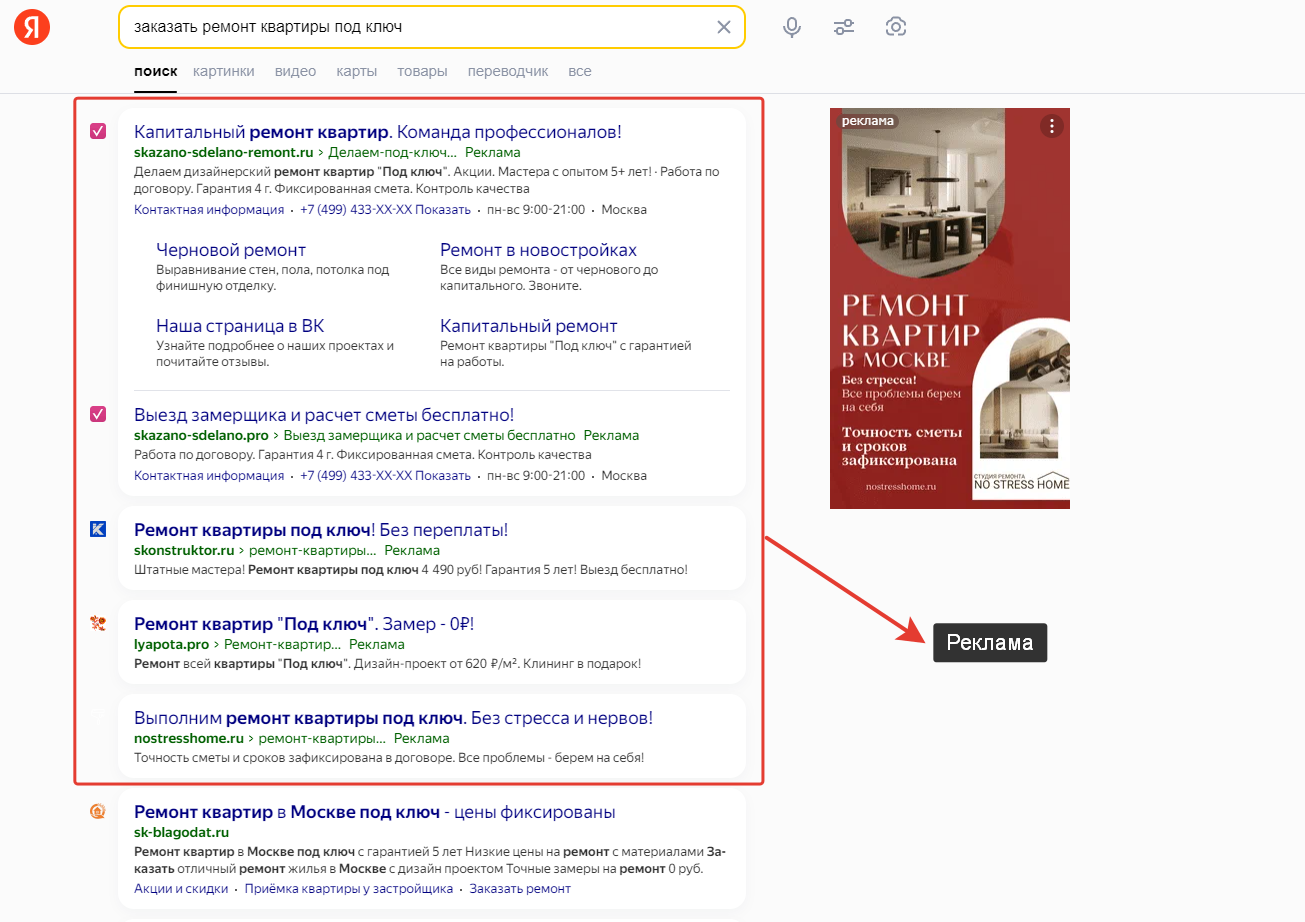Screen dimensions: 1305x922
Task: Click the "Реклама" label in the skonstruktor.ru ad
Action: click(412, 551)
